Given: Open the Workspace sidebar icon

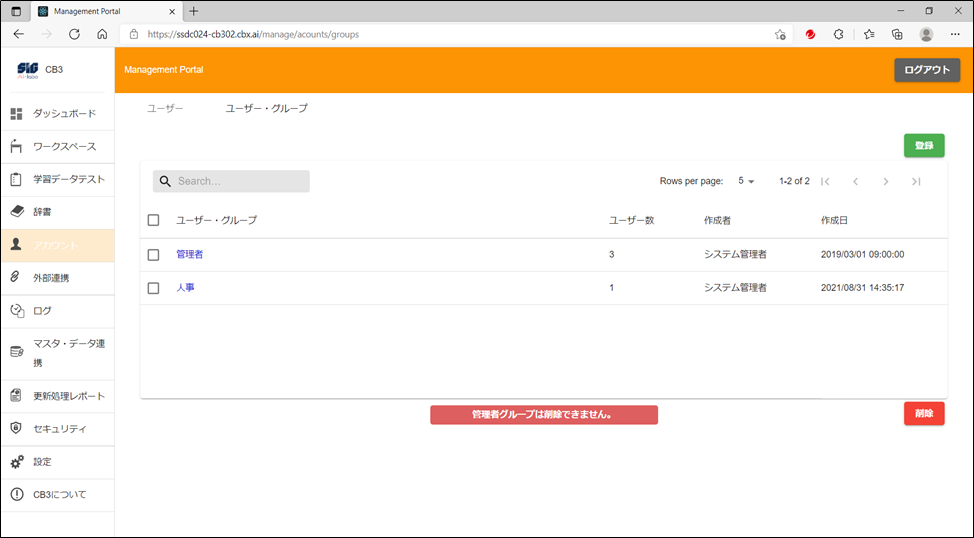Looking at the screenshot, I should [16, 147].
